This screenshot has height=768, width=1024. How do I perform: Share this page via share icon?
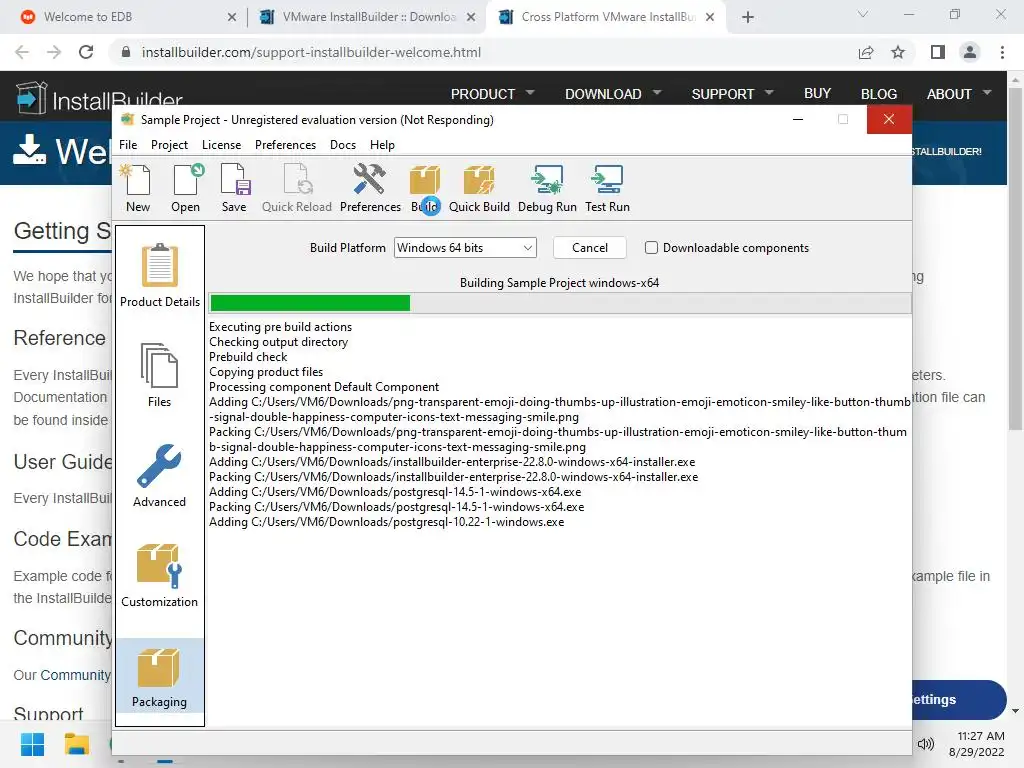pyautogui.click(x=865, y=52)
